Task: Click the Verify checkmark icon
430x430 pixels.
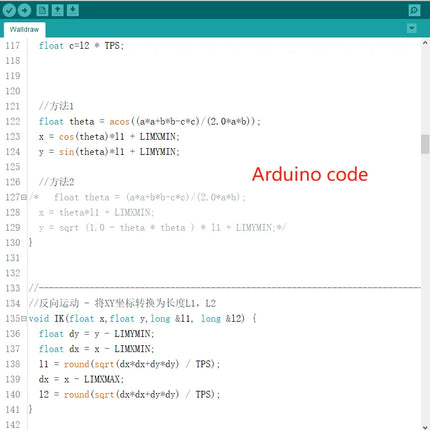Action: point(9,10)
